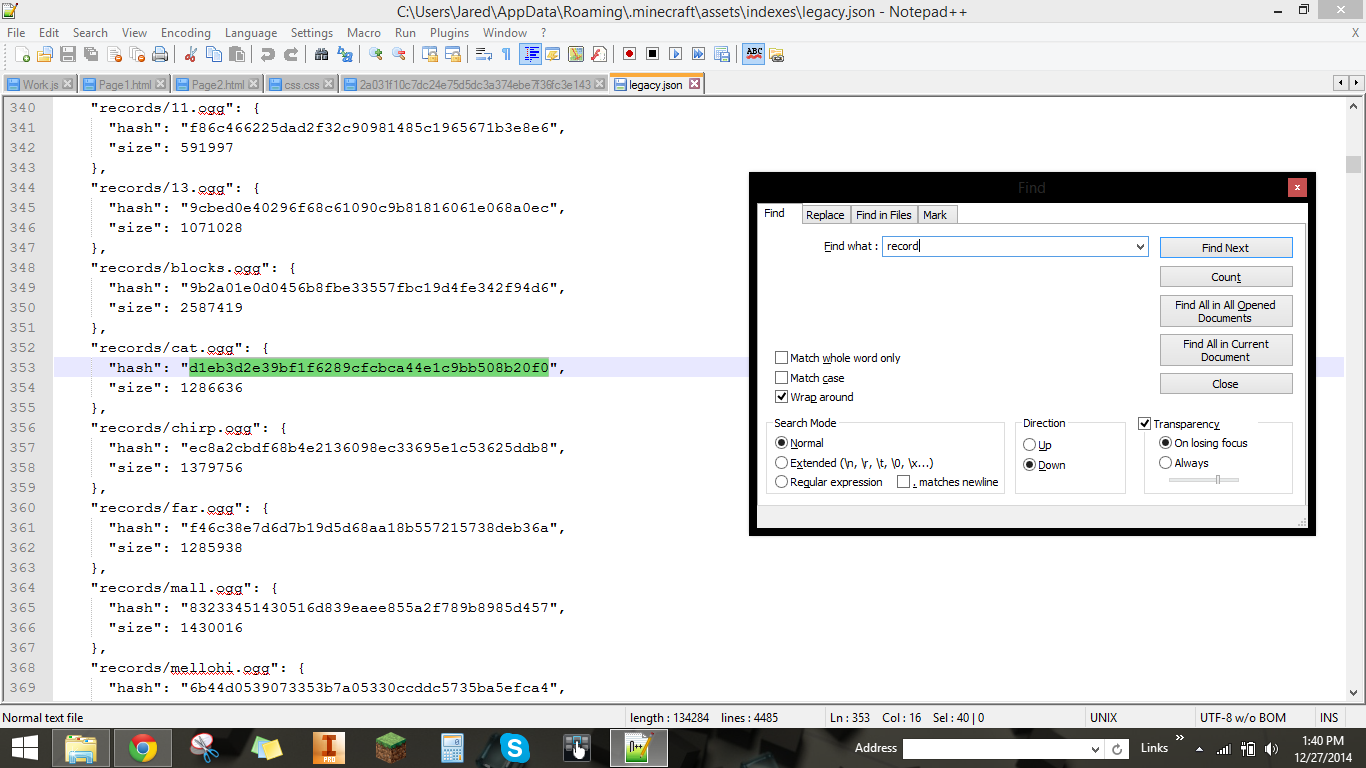The image size is (1366, 768).
Task: Print the document using the printer icon
Action: tap(160, 54)
